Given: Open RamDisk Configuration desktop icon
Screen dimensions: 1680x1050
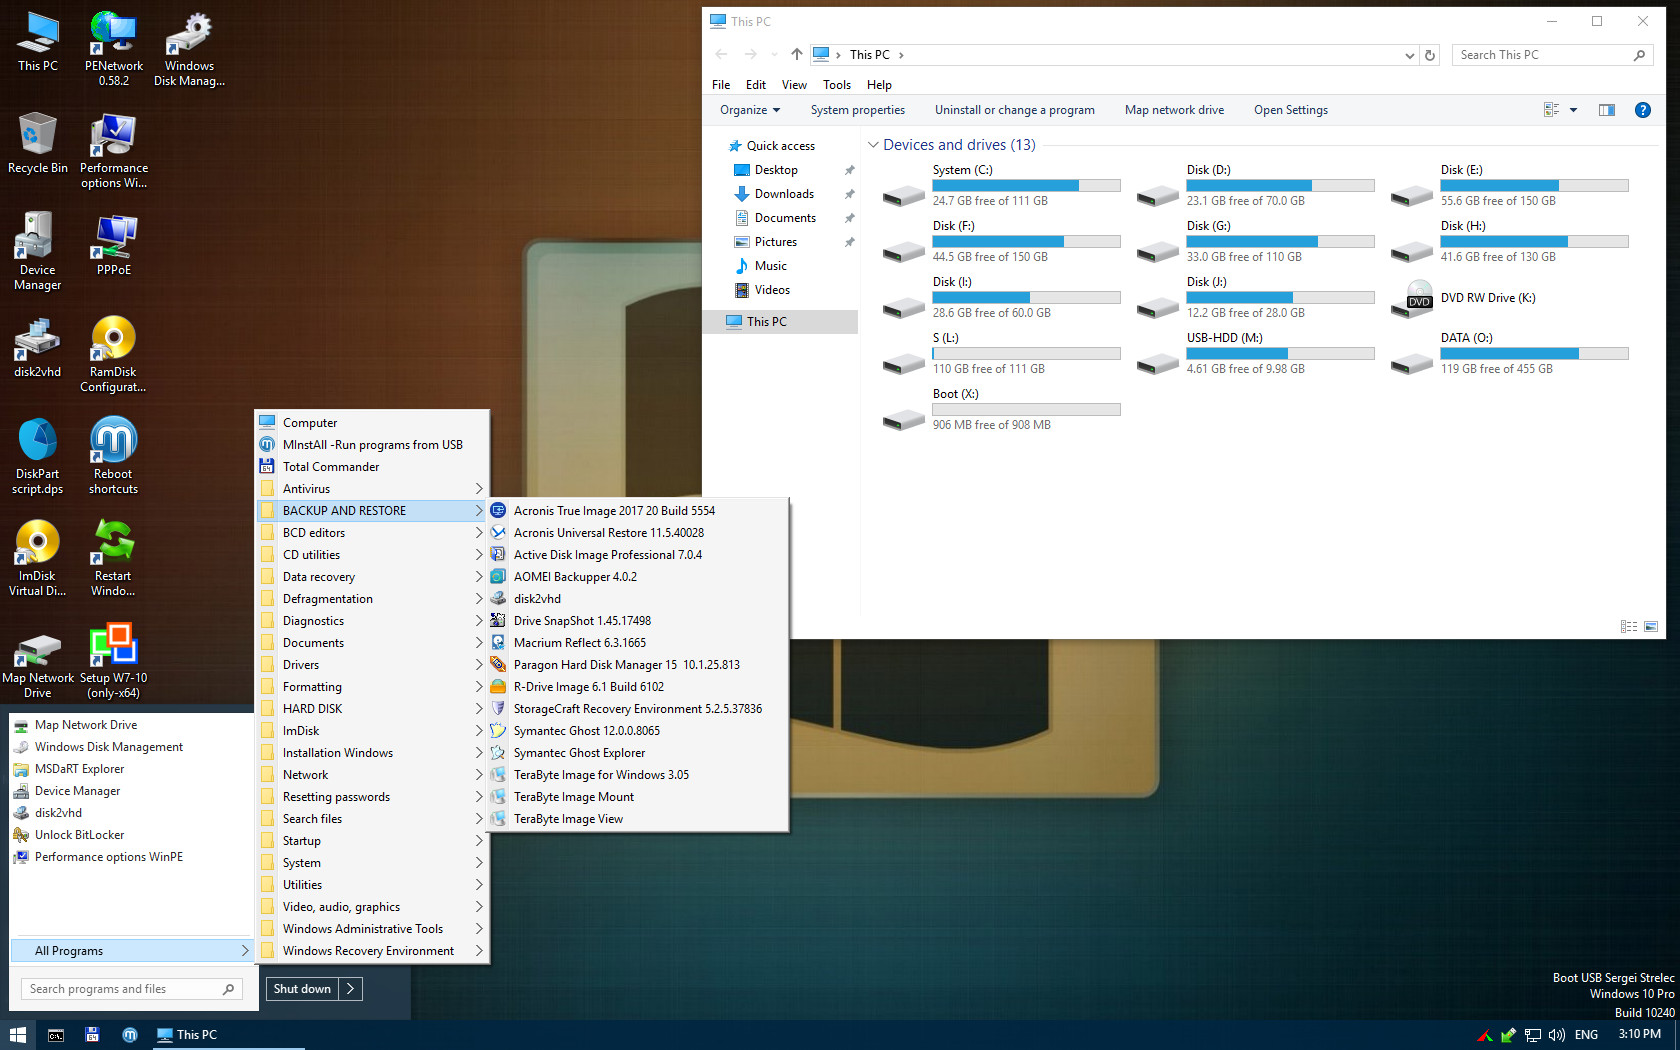Looking at the screenshot, I should (x=113, y=354).
